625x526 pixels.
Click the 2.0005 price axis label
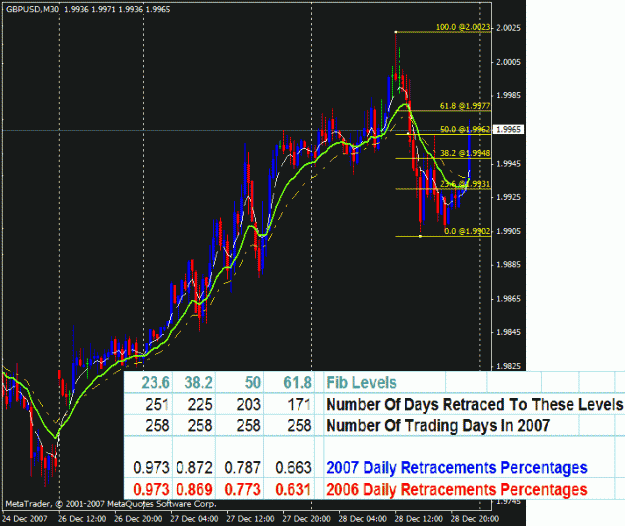point(508,62)
